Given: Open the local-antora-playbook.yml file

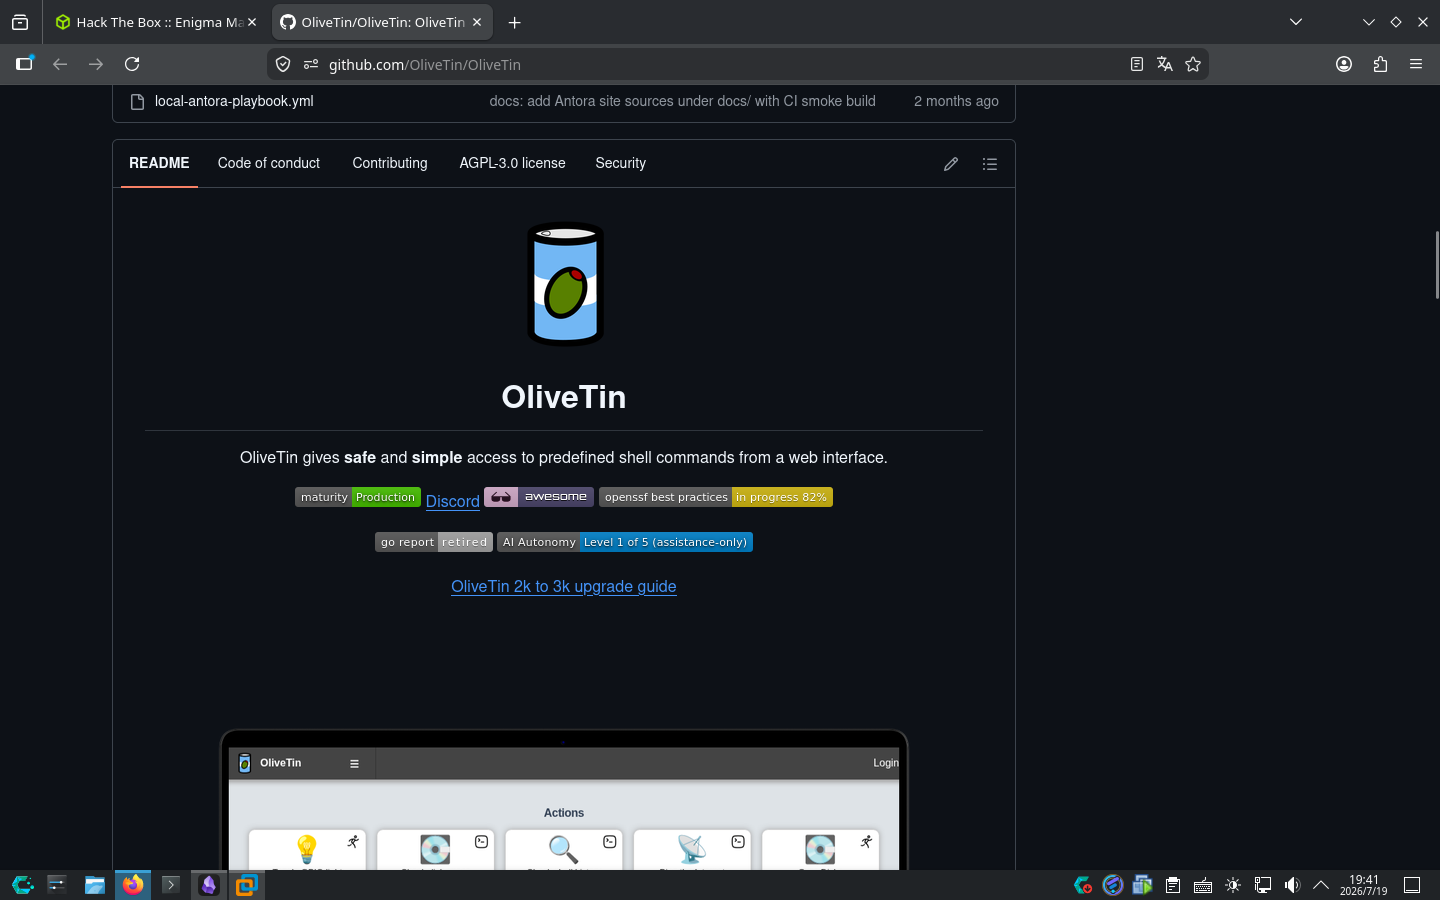Looking at the screenshot, I should pyautogui.click(x=234, y=101).
